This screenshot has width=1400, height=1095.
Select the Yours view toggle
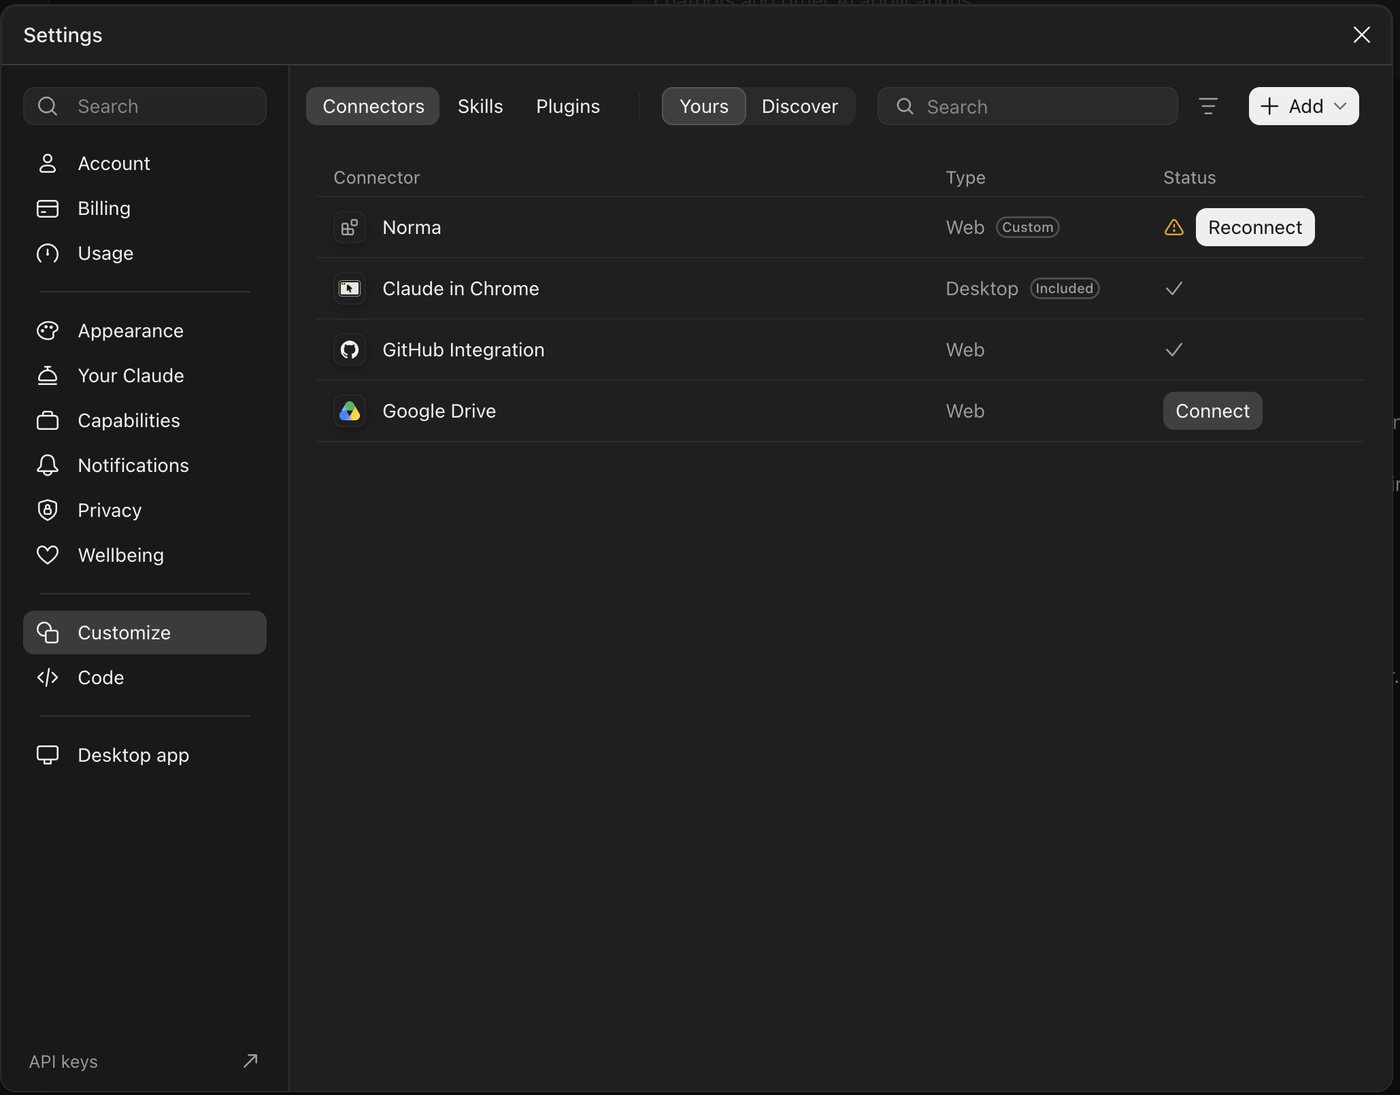[704, 106]
